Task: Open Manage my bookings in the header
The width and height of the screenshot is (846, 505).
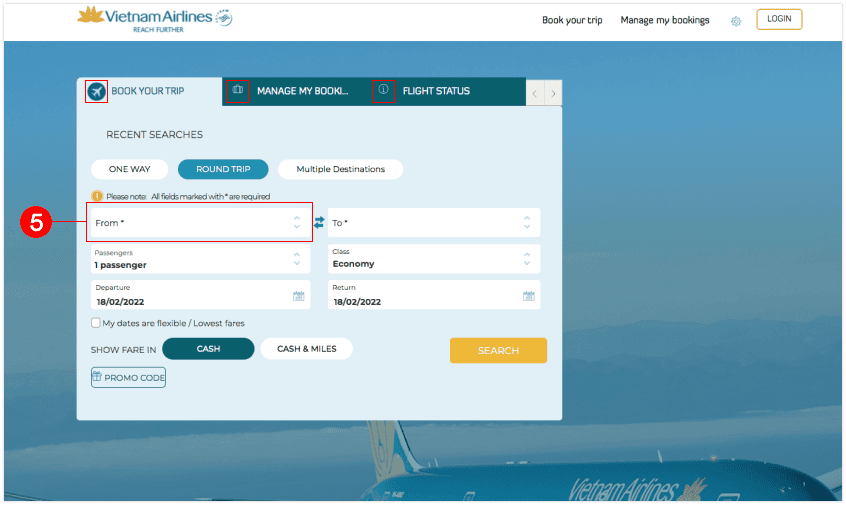Action: click(x=665, y=20)
